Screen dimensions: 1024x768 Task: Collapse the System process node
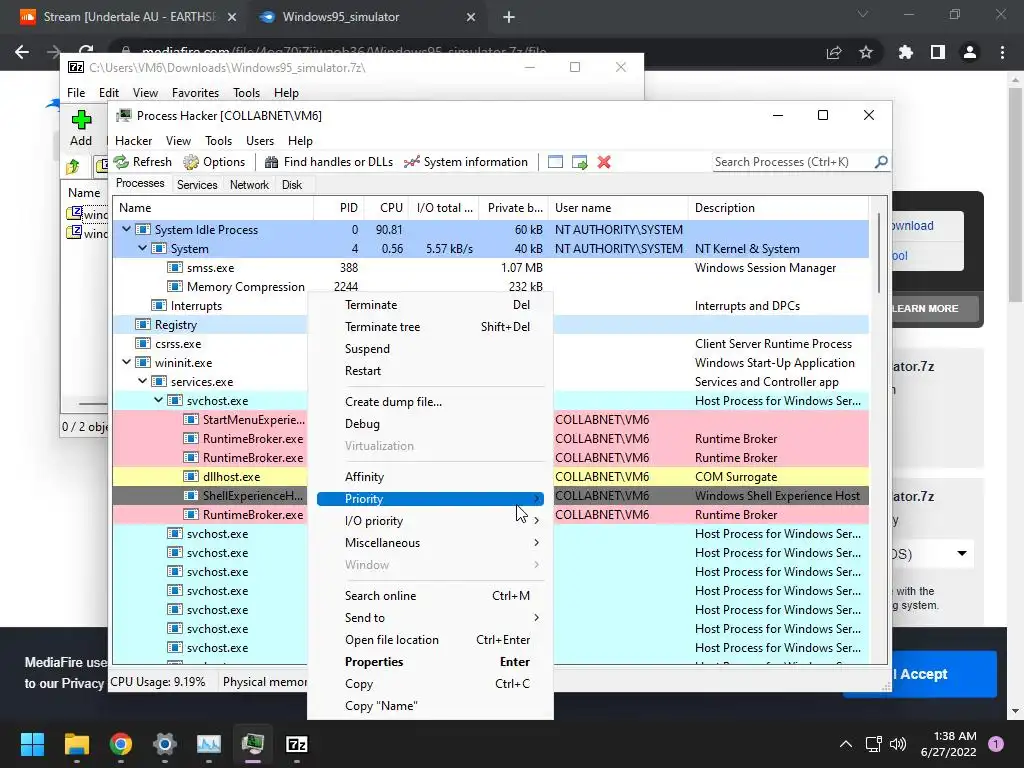click(142, 248)
